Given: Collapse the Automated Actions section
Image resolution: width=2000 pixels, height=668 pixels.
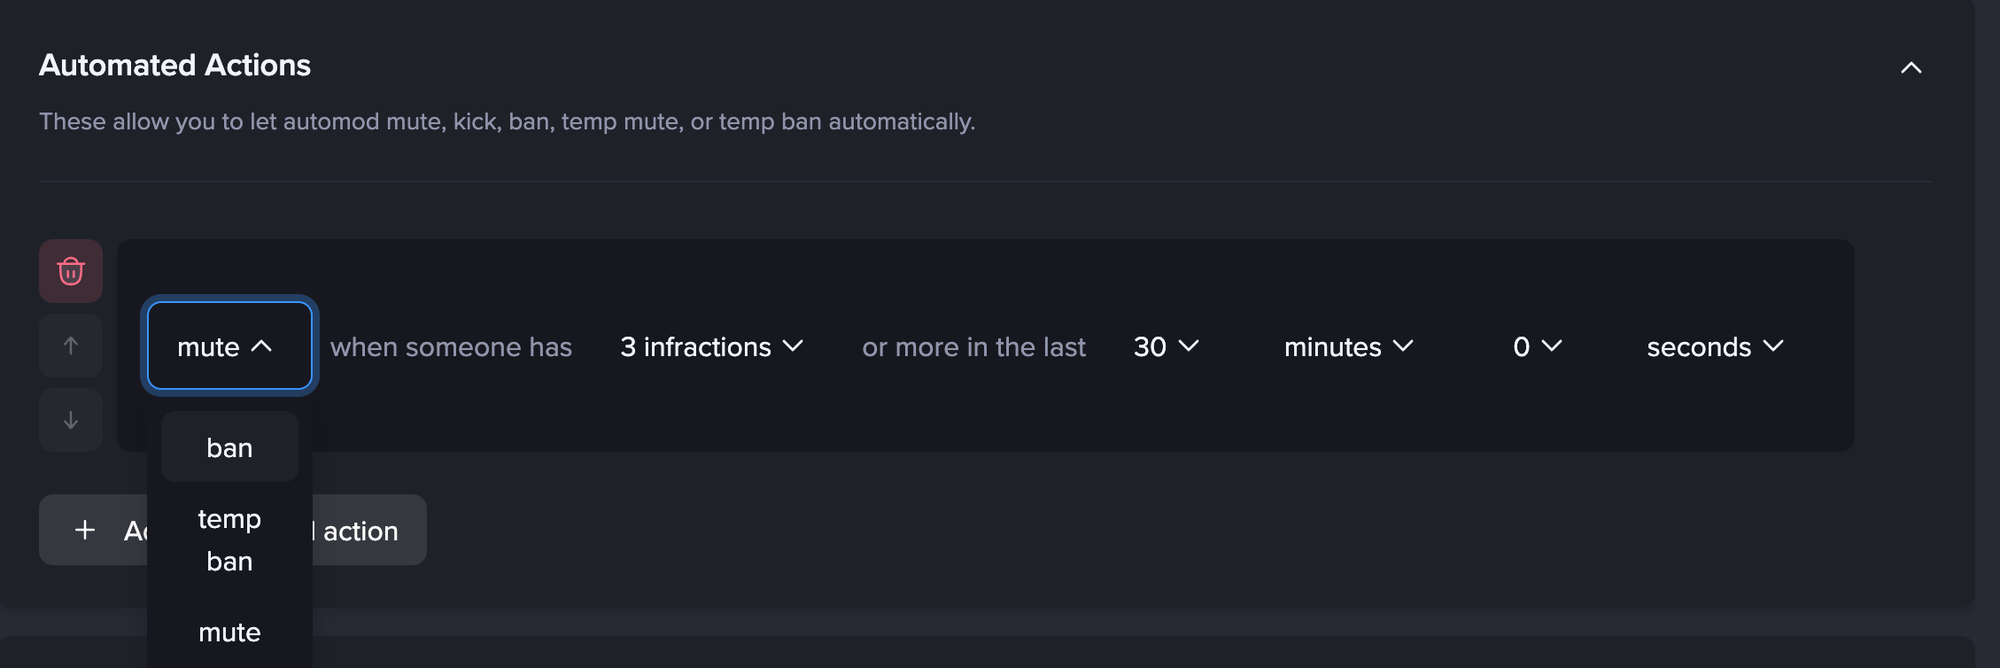Looking at the screenshot, I should 1911,68.
